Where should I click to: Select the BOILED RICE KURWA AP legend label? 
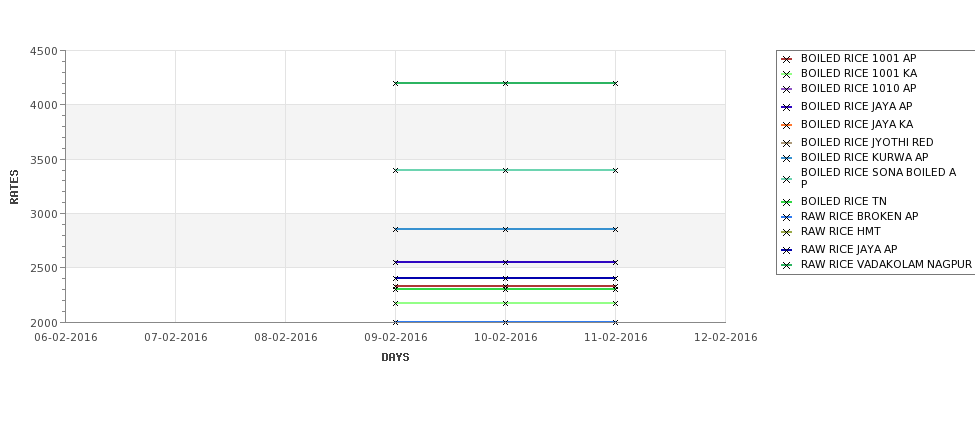864,157
